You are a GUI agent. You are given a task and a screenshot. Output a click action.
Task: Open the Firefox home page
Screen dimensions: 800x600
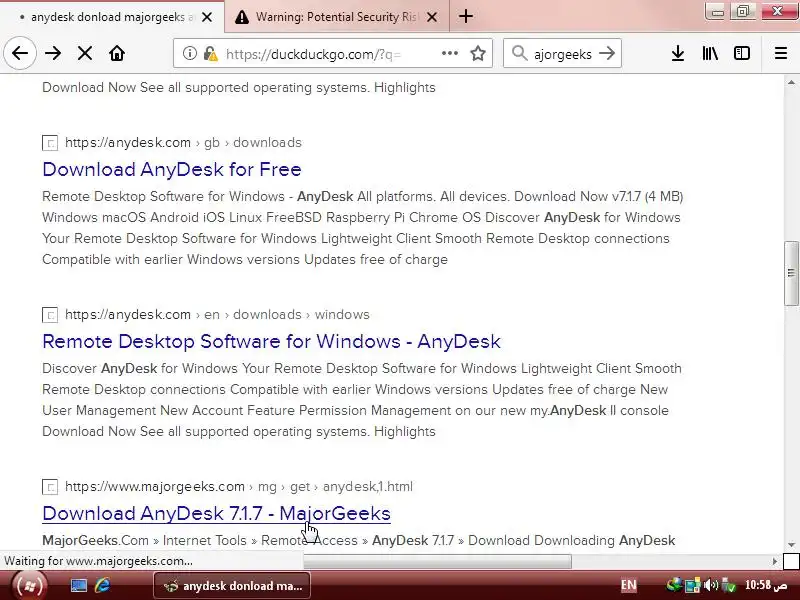pos(117,53)
